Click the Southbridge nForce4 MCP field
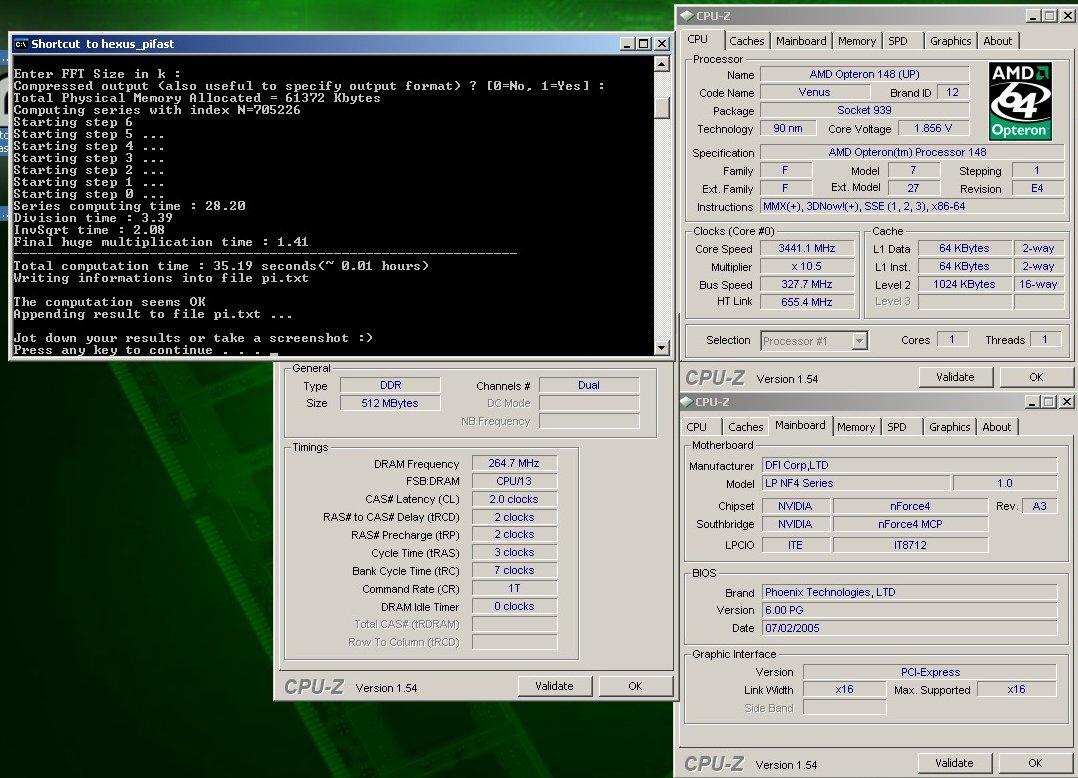The height and width of the screenshot is (778, 1078). pyautogui.click(x=910, y=524)
